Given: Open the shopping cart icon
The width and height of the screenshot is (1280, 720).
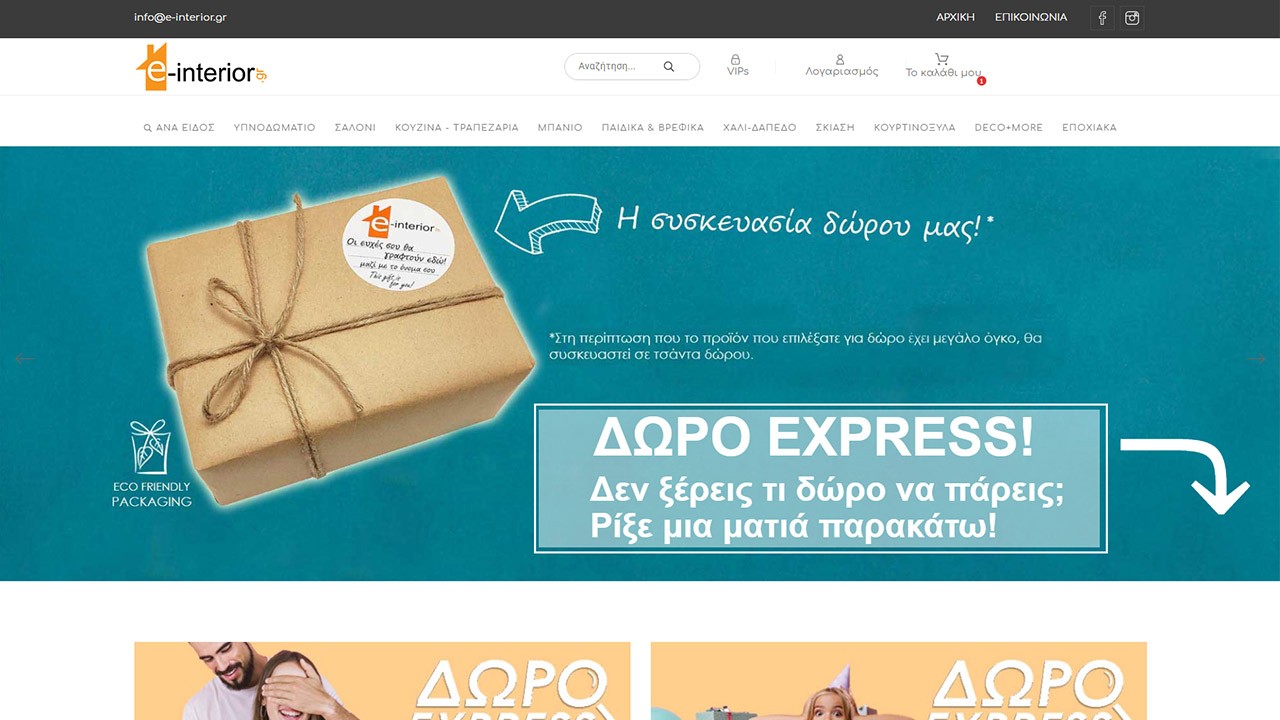Looking at the screenshot, I should tap(942, 59).
